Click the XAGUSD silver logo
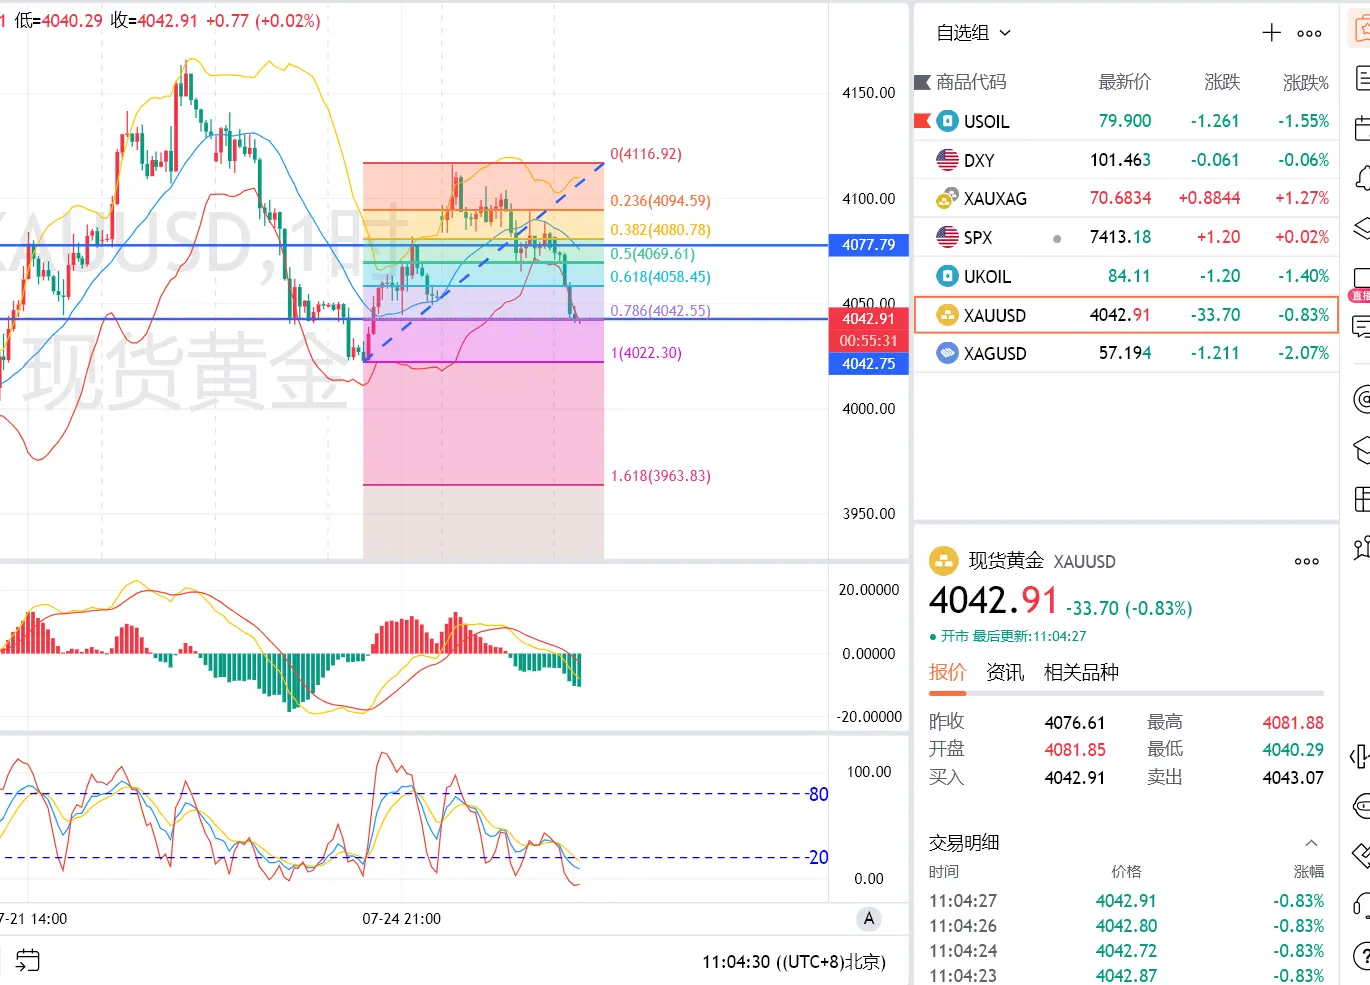1370x985 pixels. click(947, 353)
